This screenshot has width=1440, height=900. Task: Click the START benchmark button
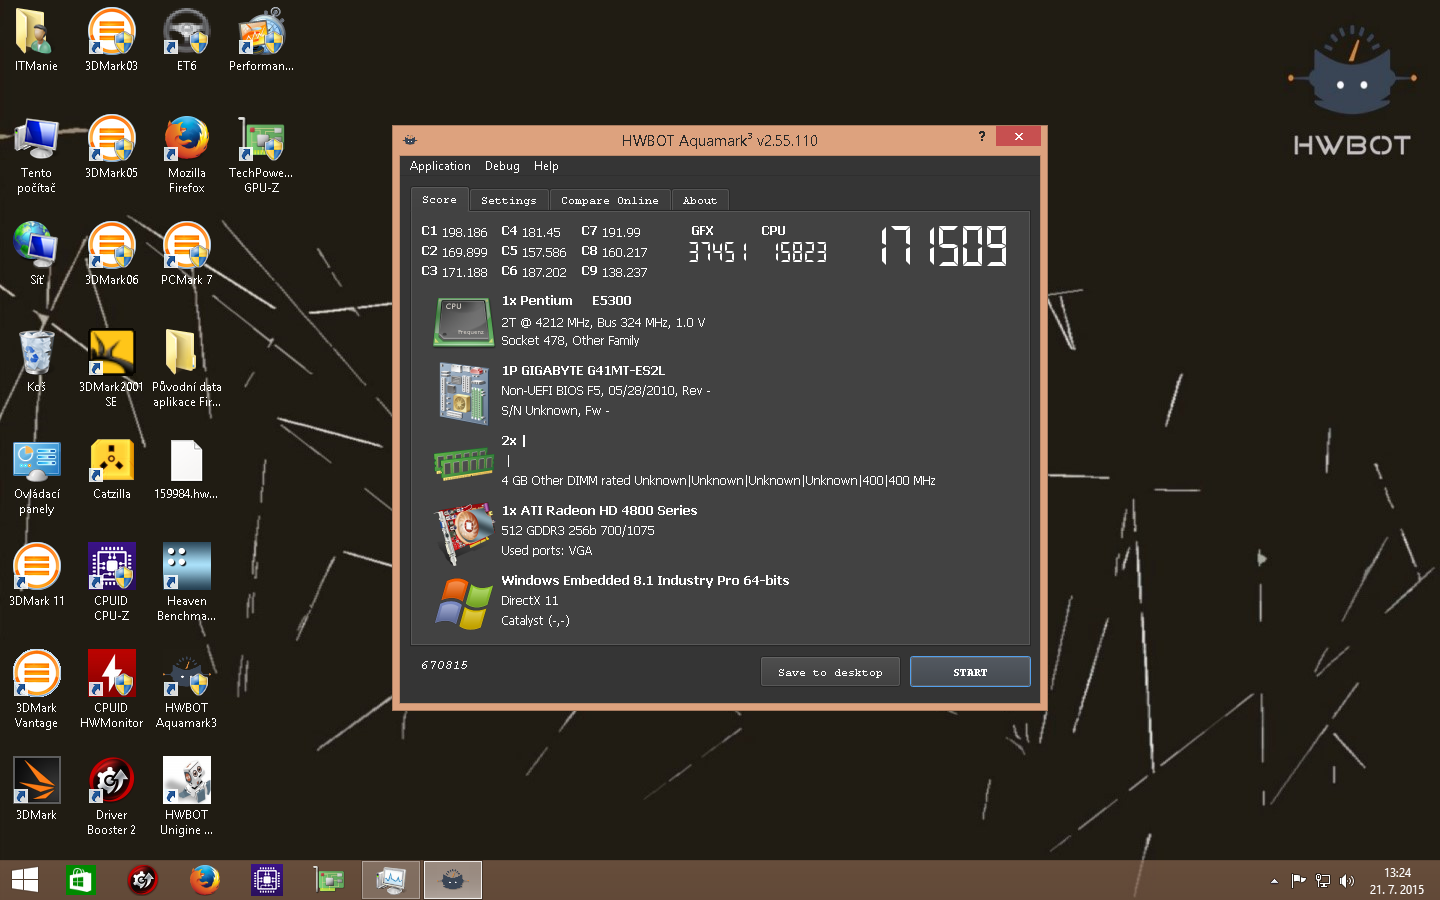[x=970, y=672]
